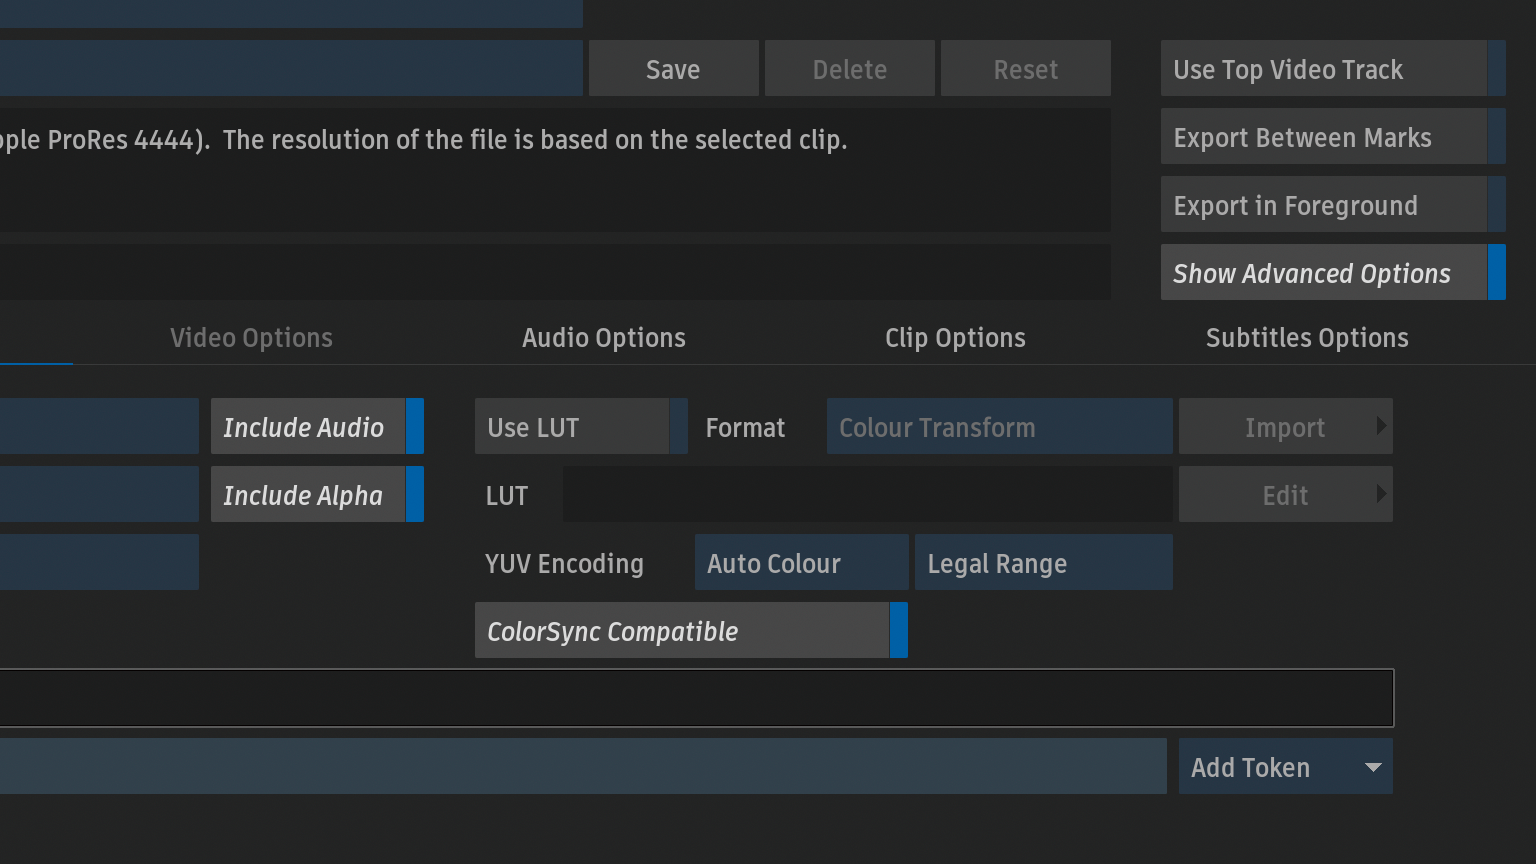Select the Clip Options tab

[x=955, y=338]
